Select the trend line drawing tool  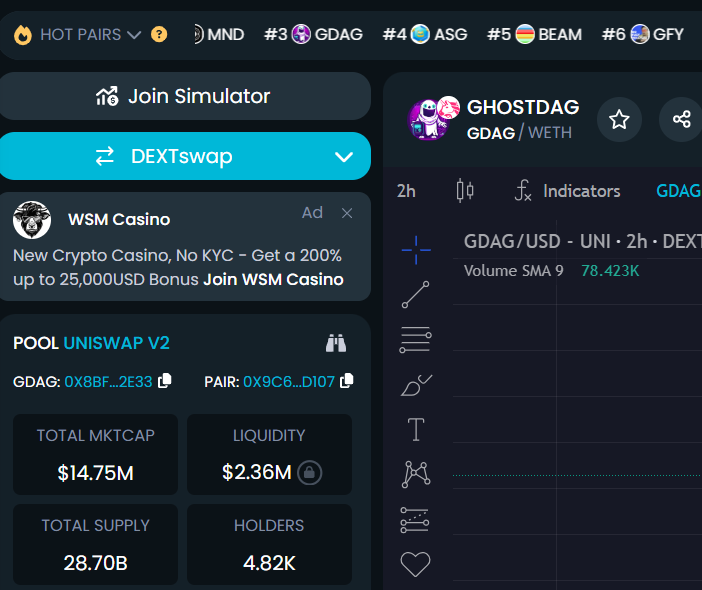415,295
